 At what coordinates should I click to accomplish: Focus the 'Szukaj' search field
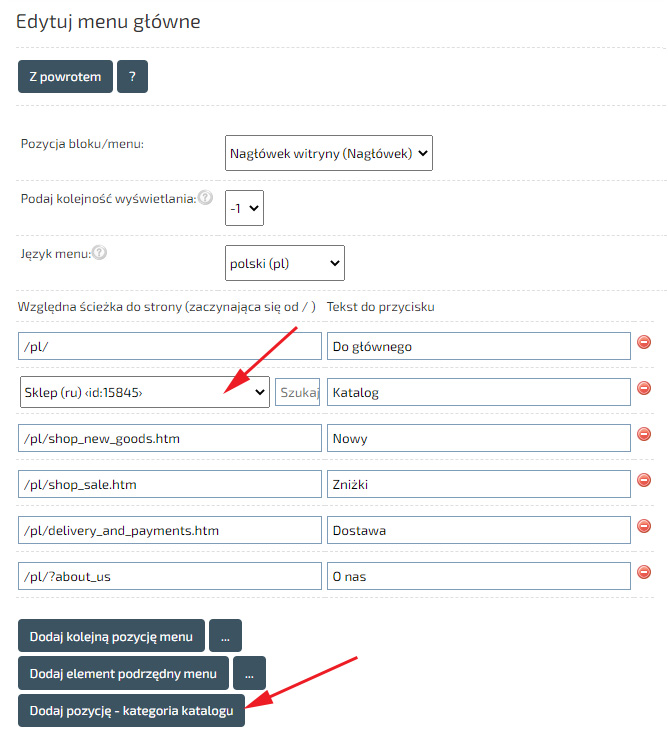298,392
